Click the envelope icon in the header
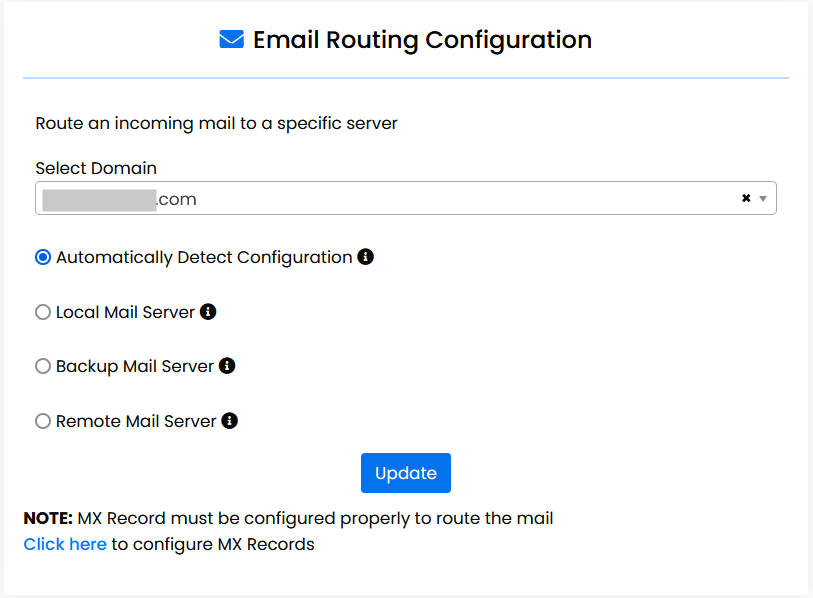The width and height of the screenshot is (813, 598). point(231,39)
